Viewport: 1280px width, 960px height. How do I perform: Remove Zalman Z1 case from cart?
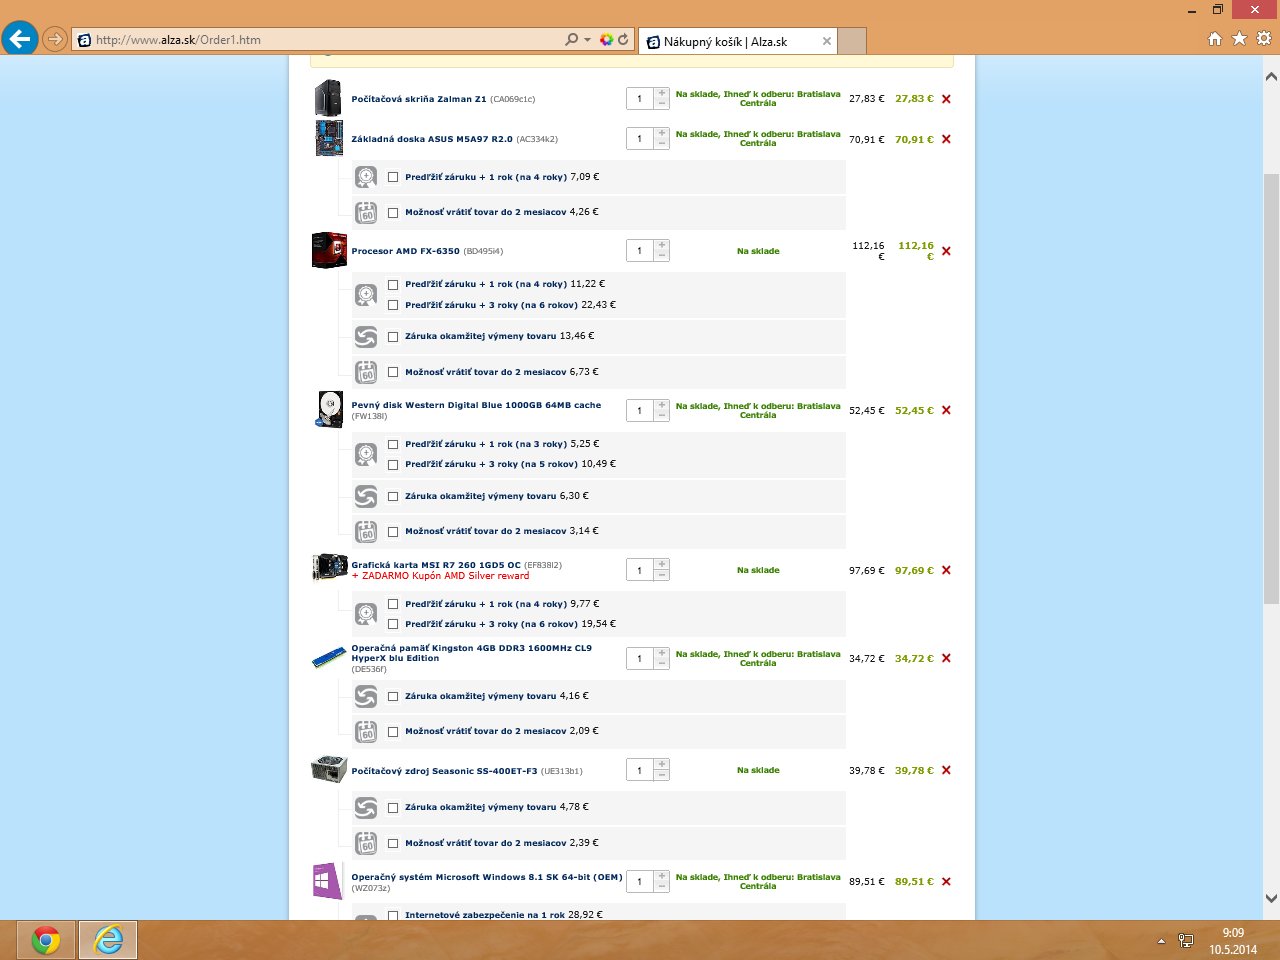coord(946,99)
